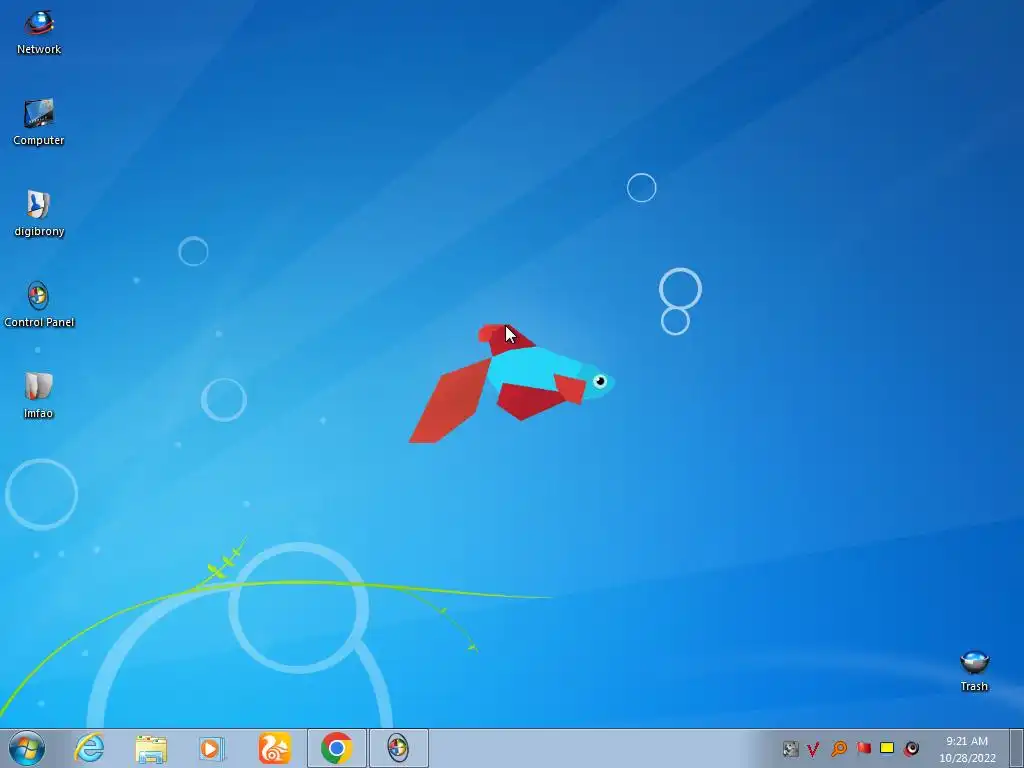Screen dimensions: 1024x768
Task: Select the Trash icon on desktop
Action: point(974,671)
